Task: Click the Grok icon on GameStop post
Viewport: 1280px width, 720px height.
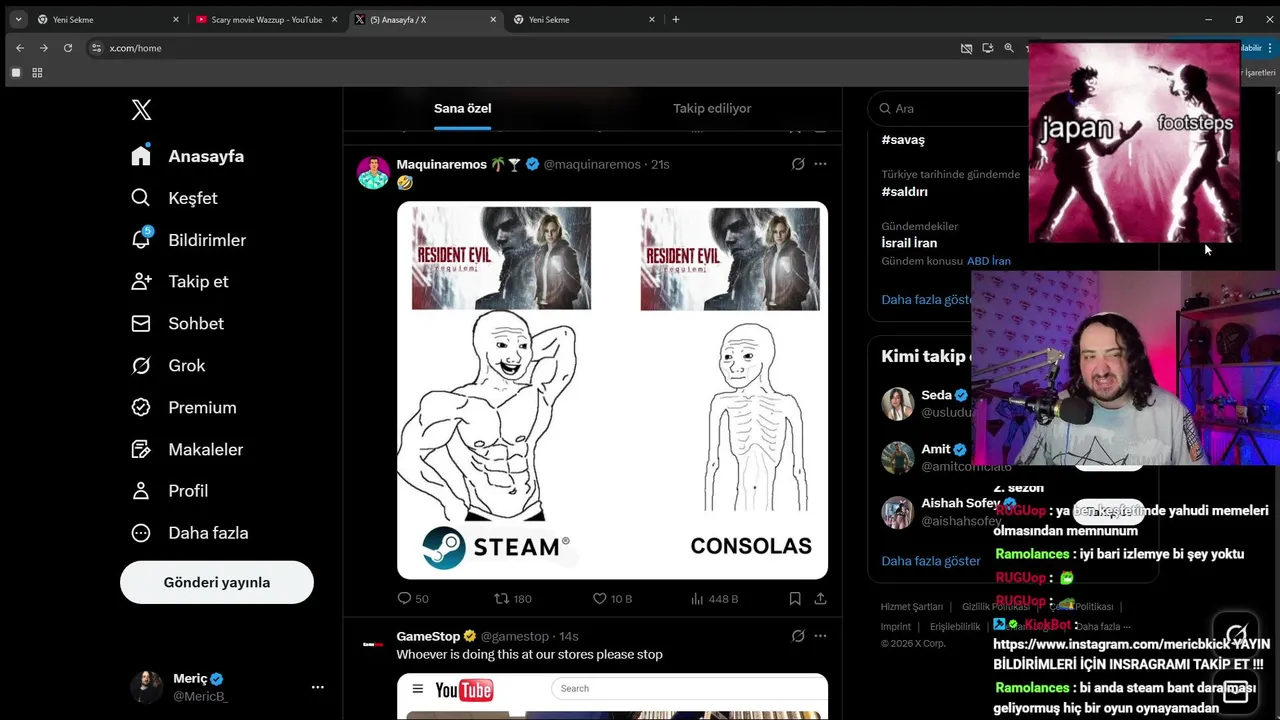Action: [798, 636]
